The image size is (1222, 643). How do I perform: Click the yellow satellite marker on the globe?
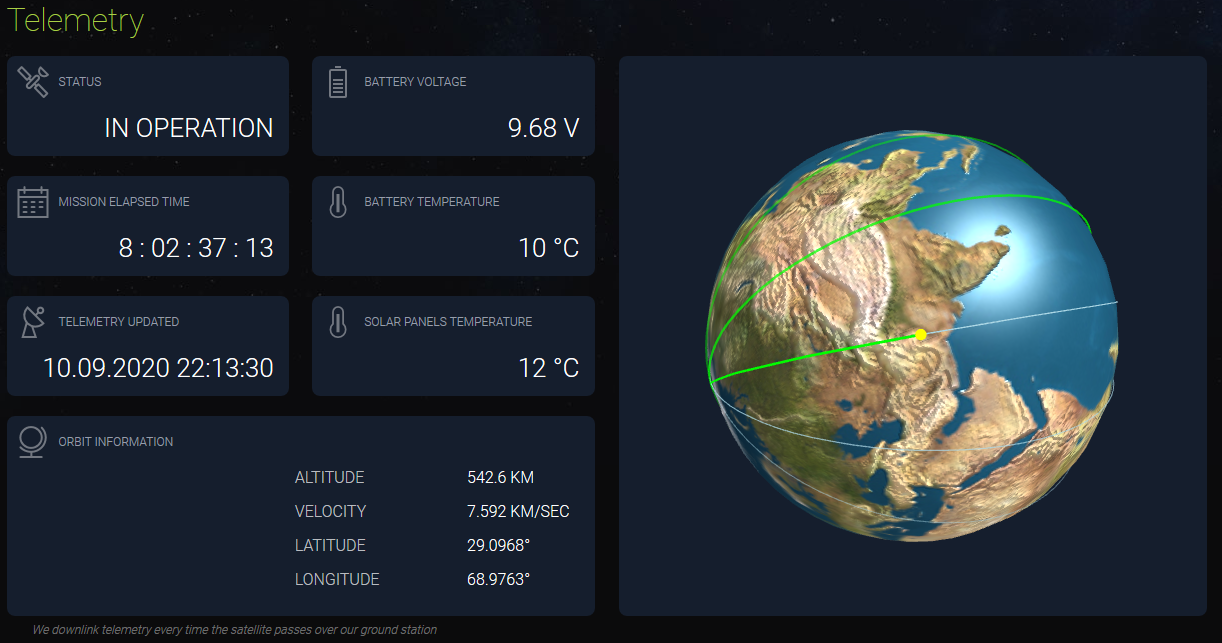[x=920, y=334]
